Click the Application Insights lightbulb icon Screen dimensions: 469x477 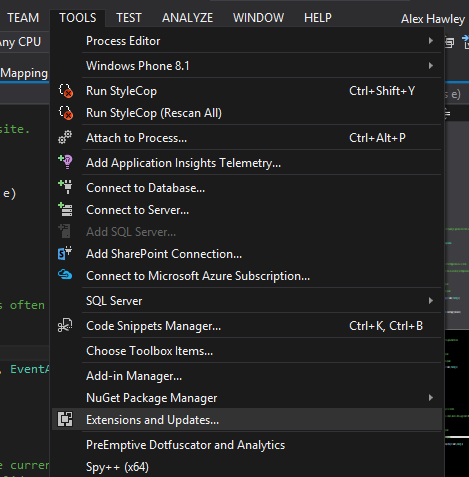tap(65, 162)
